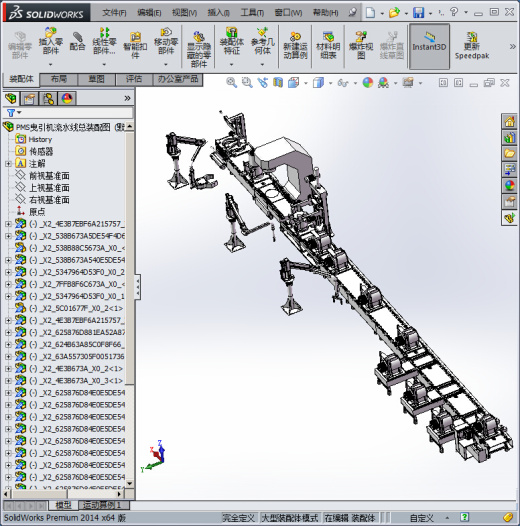Open the 工具(T) menu
Screen dimensions: 520x526
(x=252, y=13)
